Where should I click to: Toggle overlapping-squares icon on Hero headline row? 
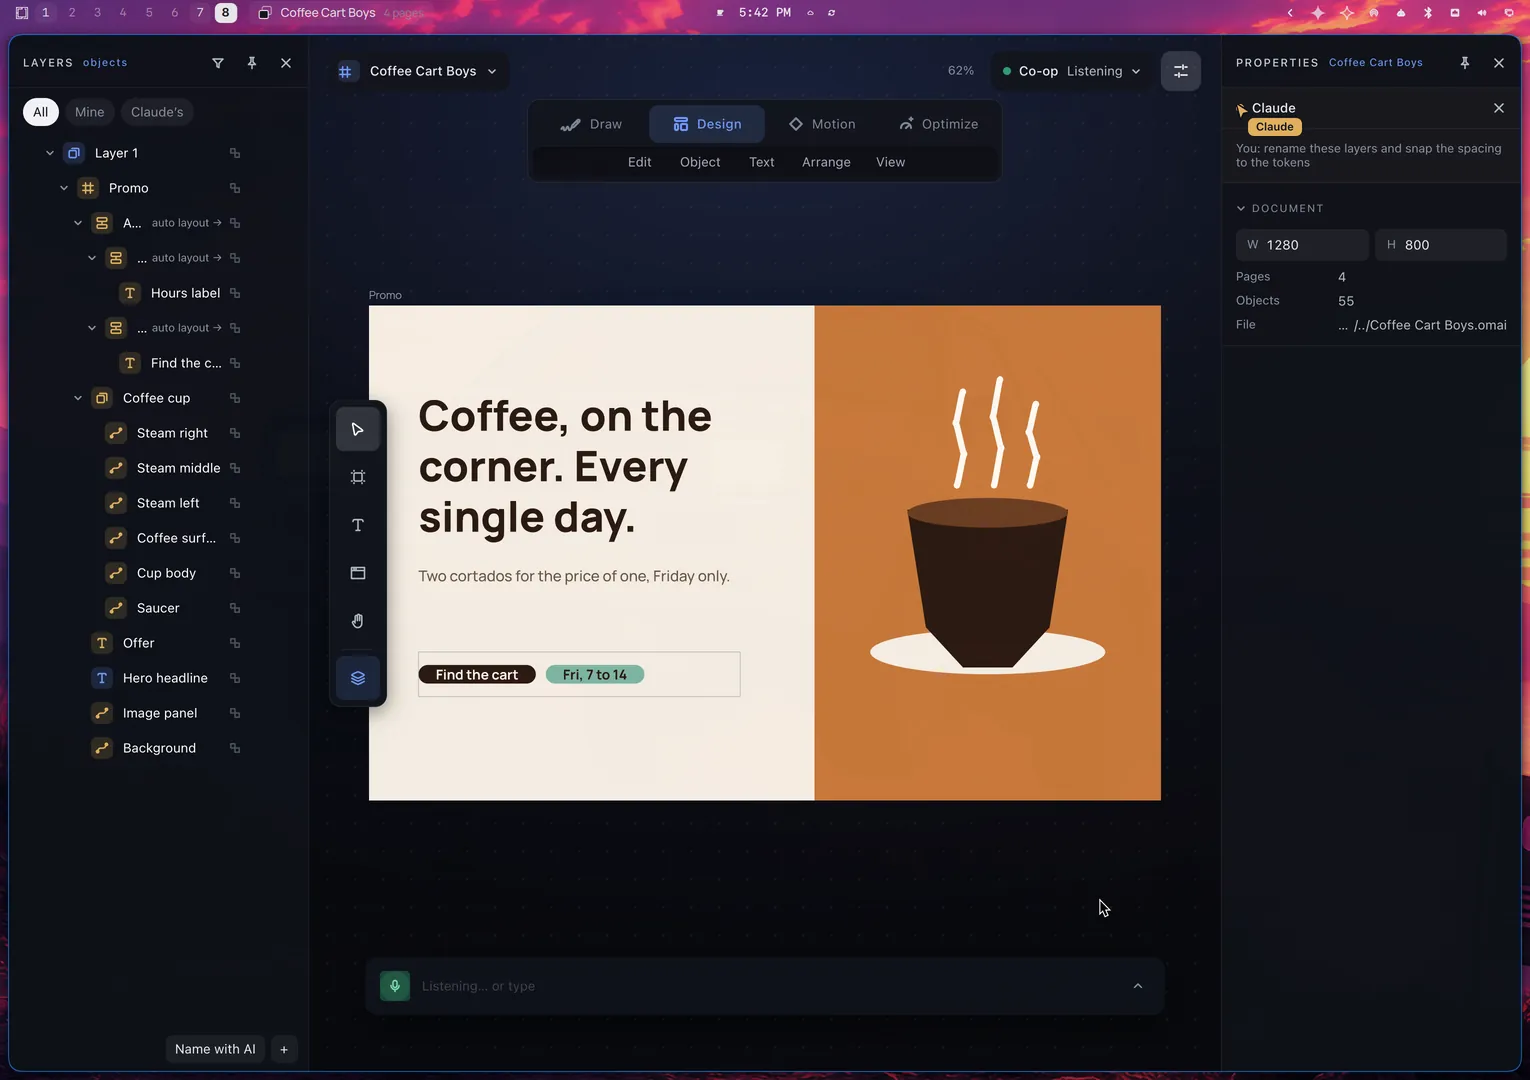[235, 678]
